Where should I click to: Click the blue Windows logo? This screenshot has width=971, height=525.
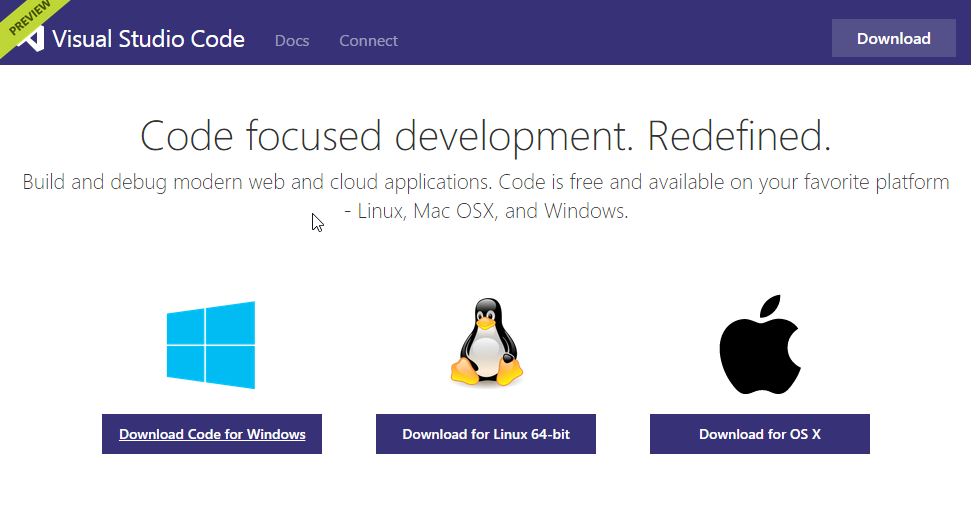211,345
